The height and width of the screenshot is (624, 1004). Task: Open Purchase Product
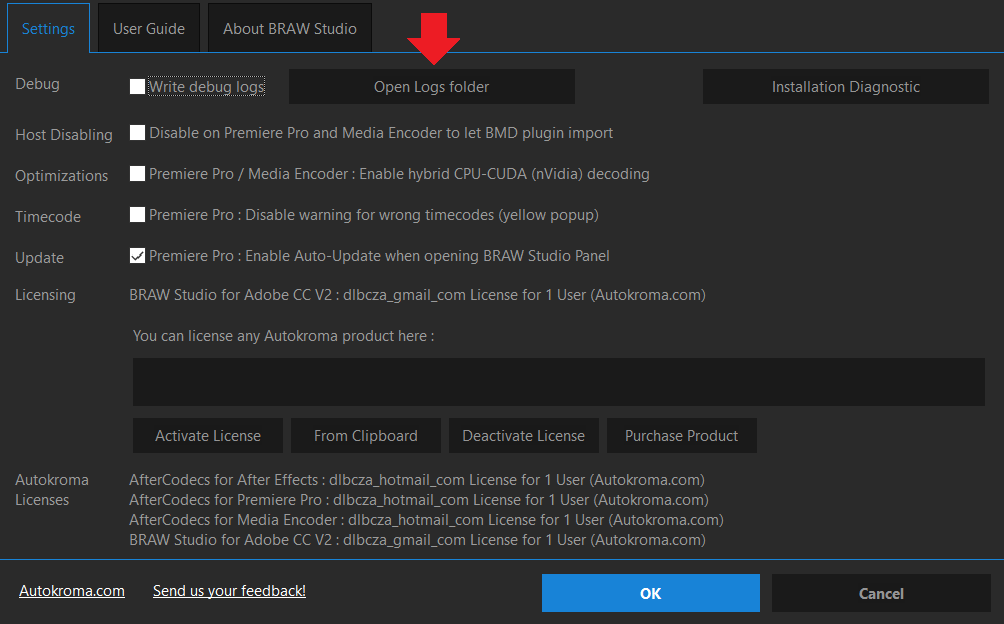(681, 435)
